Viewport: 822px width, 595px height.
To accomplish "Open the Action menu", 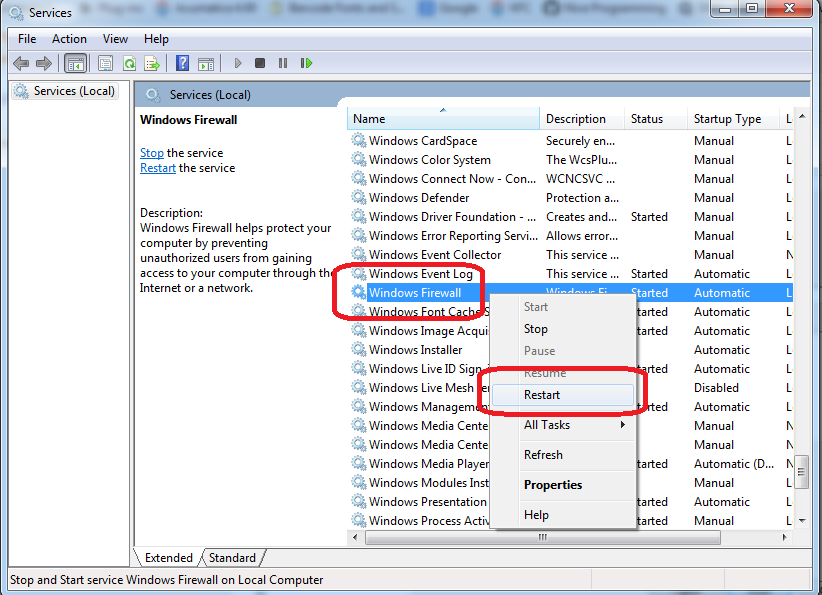I will [69, 39].
